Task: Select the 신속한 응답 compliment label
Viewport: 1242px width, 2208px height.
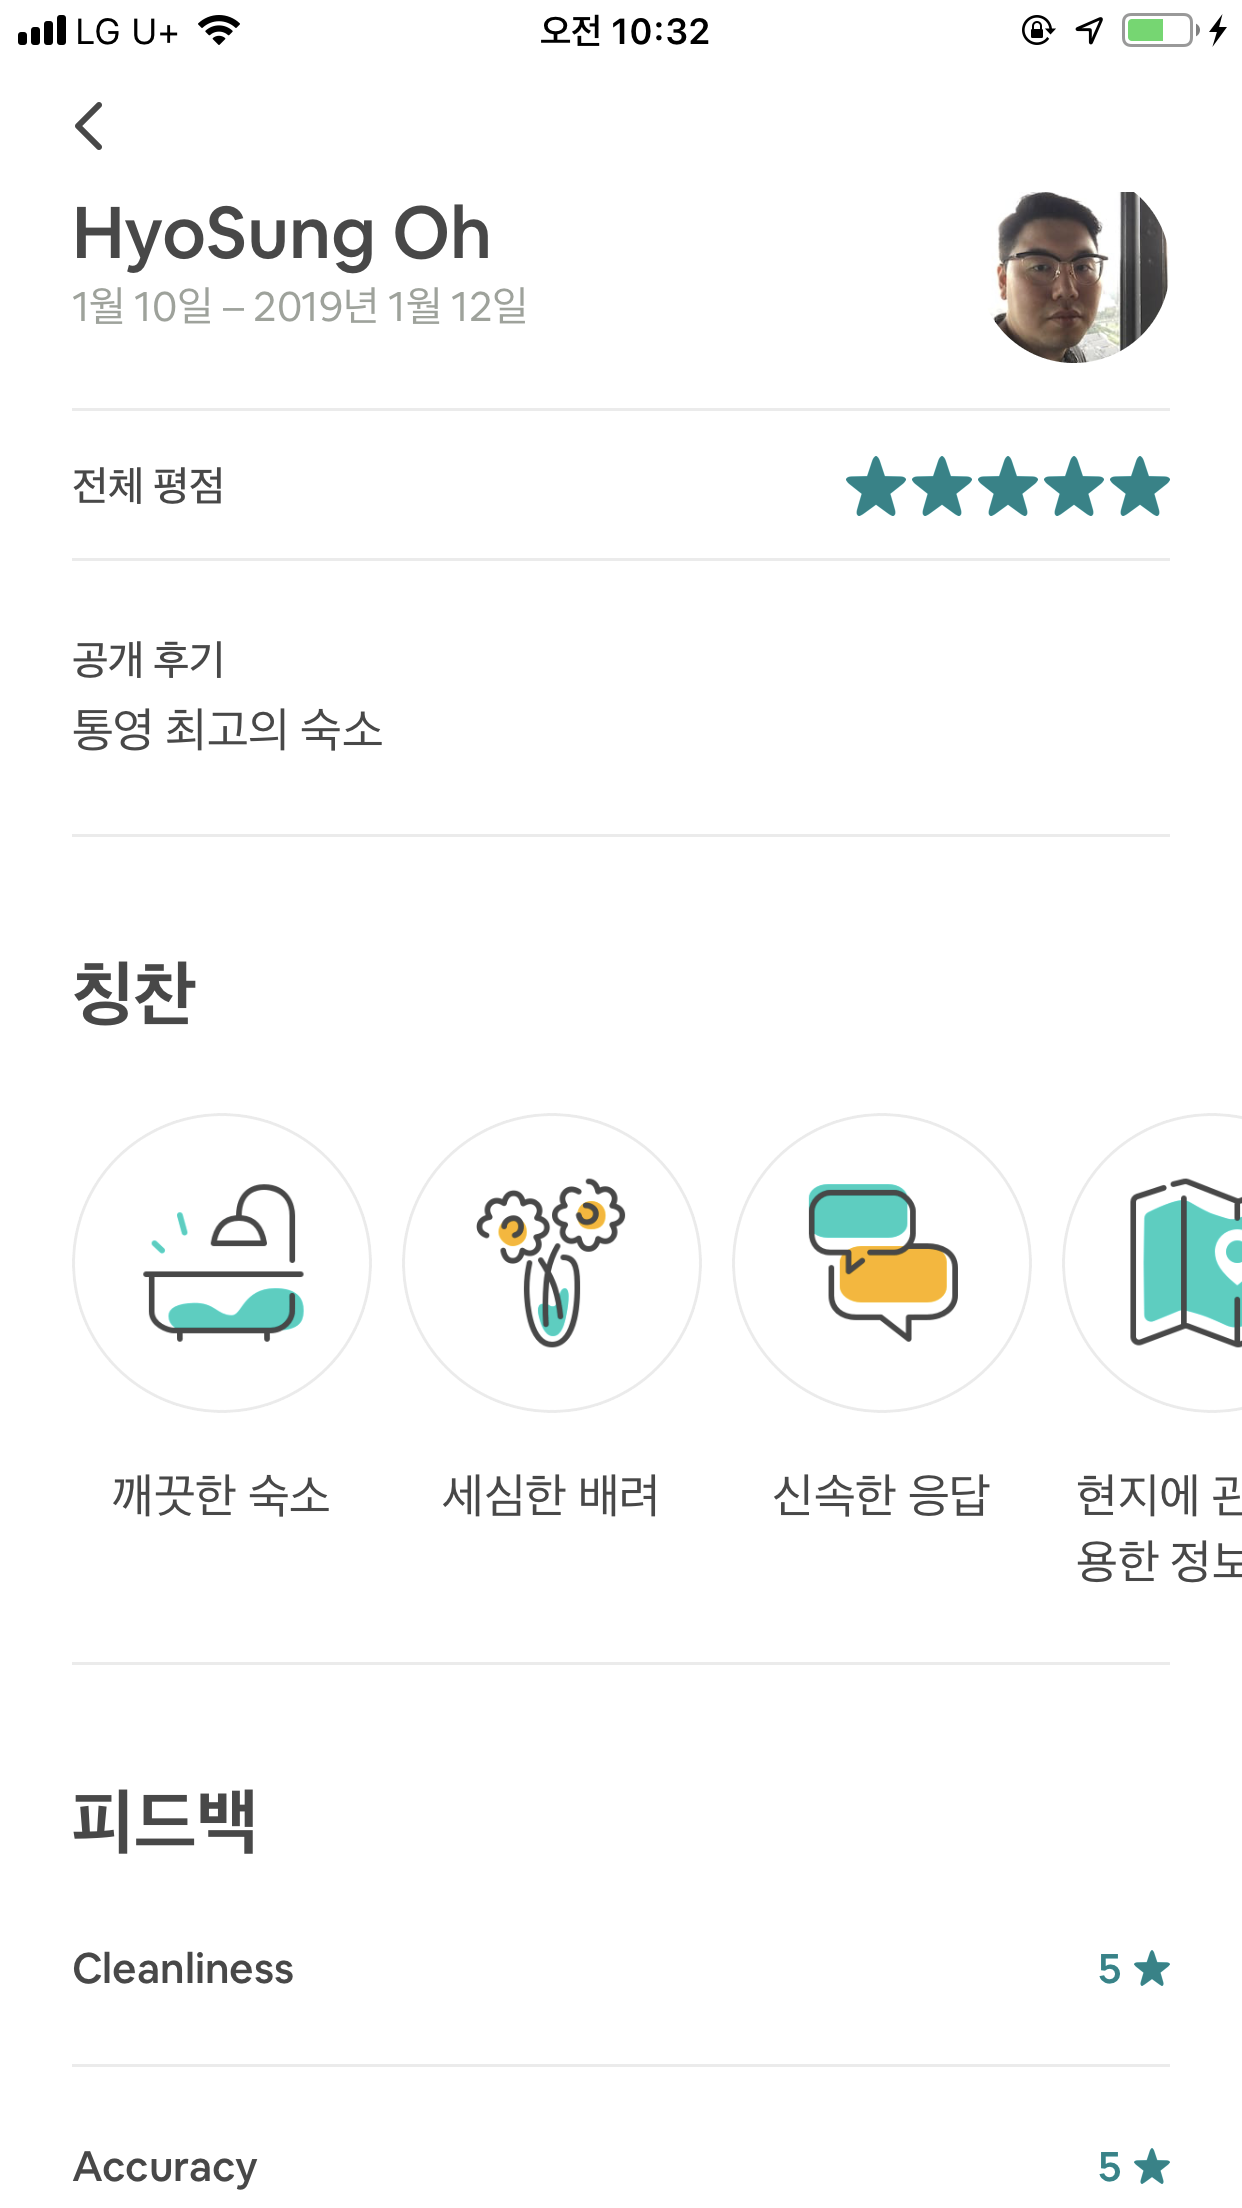Action: (881, 1496)
